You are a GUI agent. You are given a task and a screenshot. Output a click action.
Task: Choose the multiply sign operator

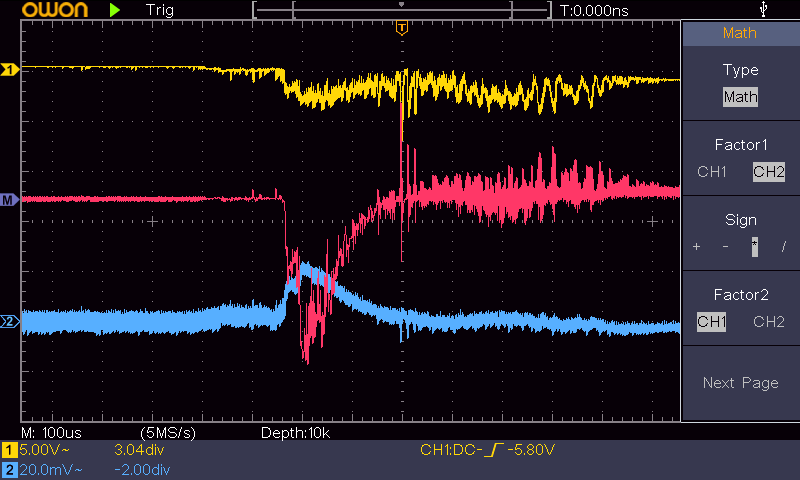[754, 246]
